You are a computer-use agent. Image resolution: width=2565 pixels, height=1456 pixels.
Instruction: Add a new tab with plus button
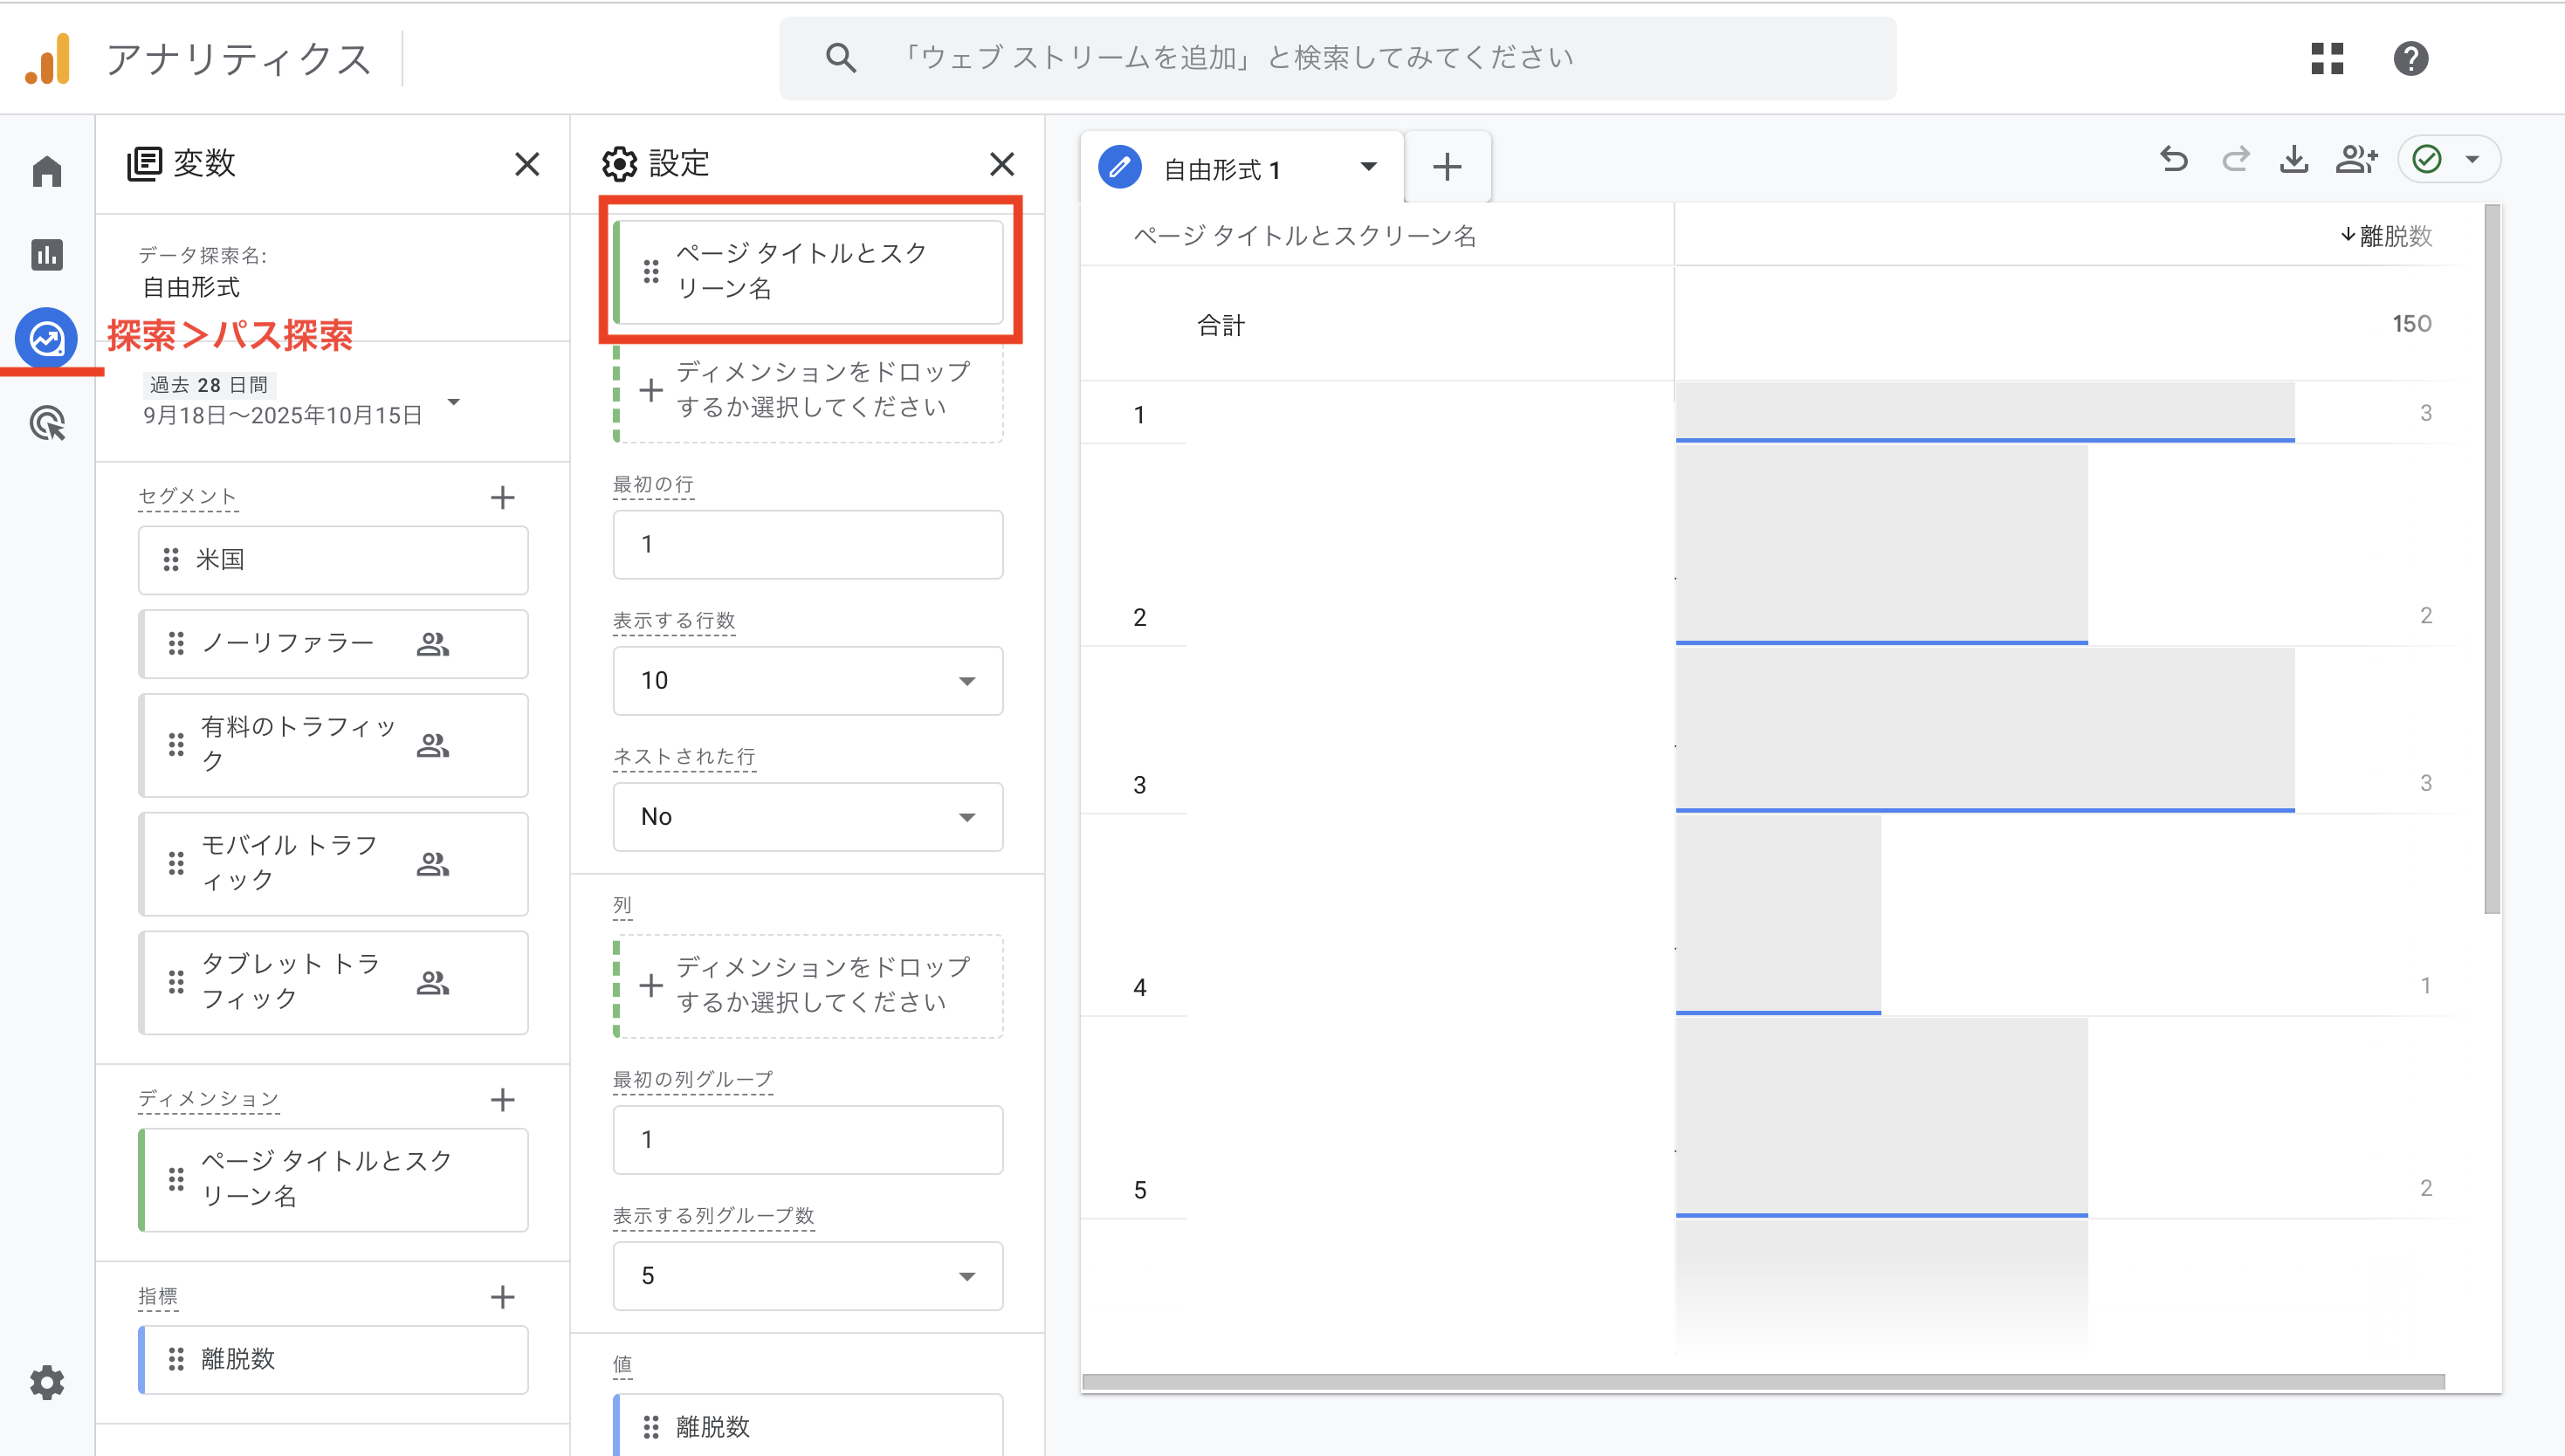click(1447, 167)
